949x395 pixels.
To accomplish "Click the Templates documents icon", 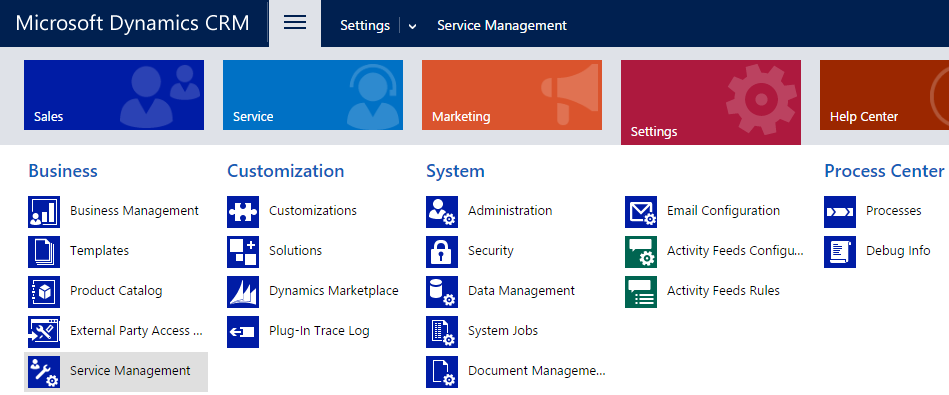I will tap(44, 252).
